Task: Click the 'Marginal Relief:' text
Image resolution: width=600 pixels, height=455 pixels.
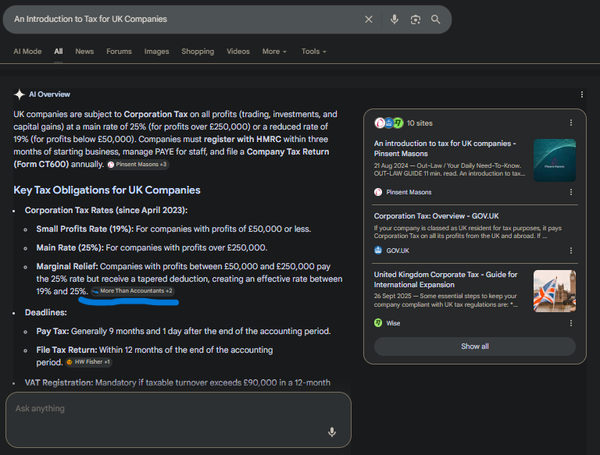Action: click(67, 266)
